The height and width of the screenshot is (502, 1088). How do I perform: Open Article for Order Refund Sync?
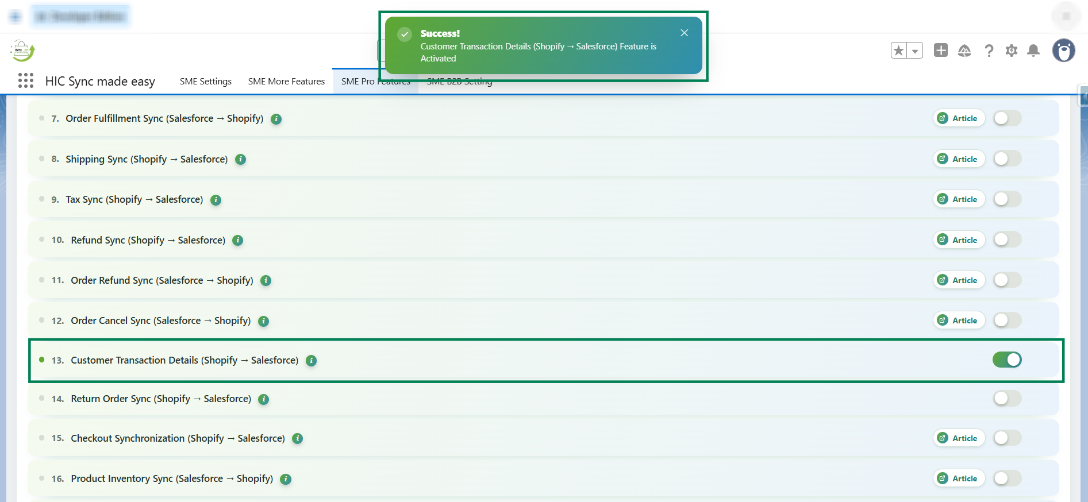959,280
